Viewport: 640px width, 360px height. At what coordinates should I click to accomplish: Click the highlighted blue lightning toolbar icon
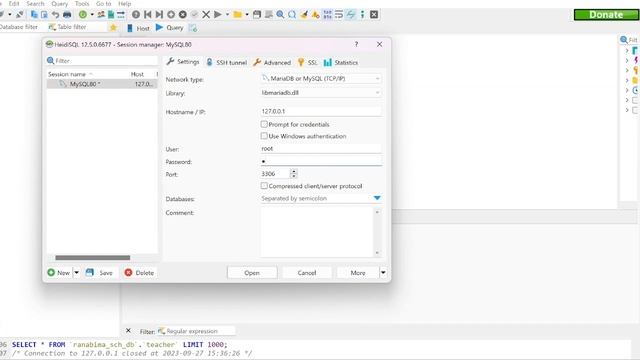[x=351, y=15]
